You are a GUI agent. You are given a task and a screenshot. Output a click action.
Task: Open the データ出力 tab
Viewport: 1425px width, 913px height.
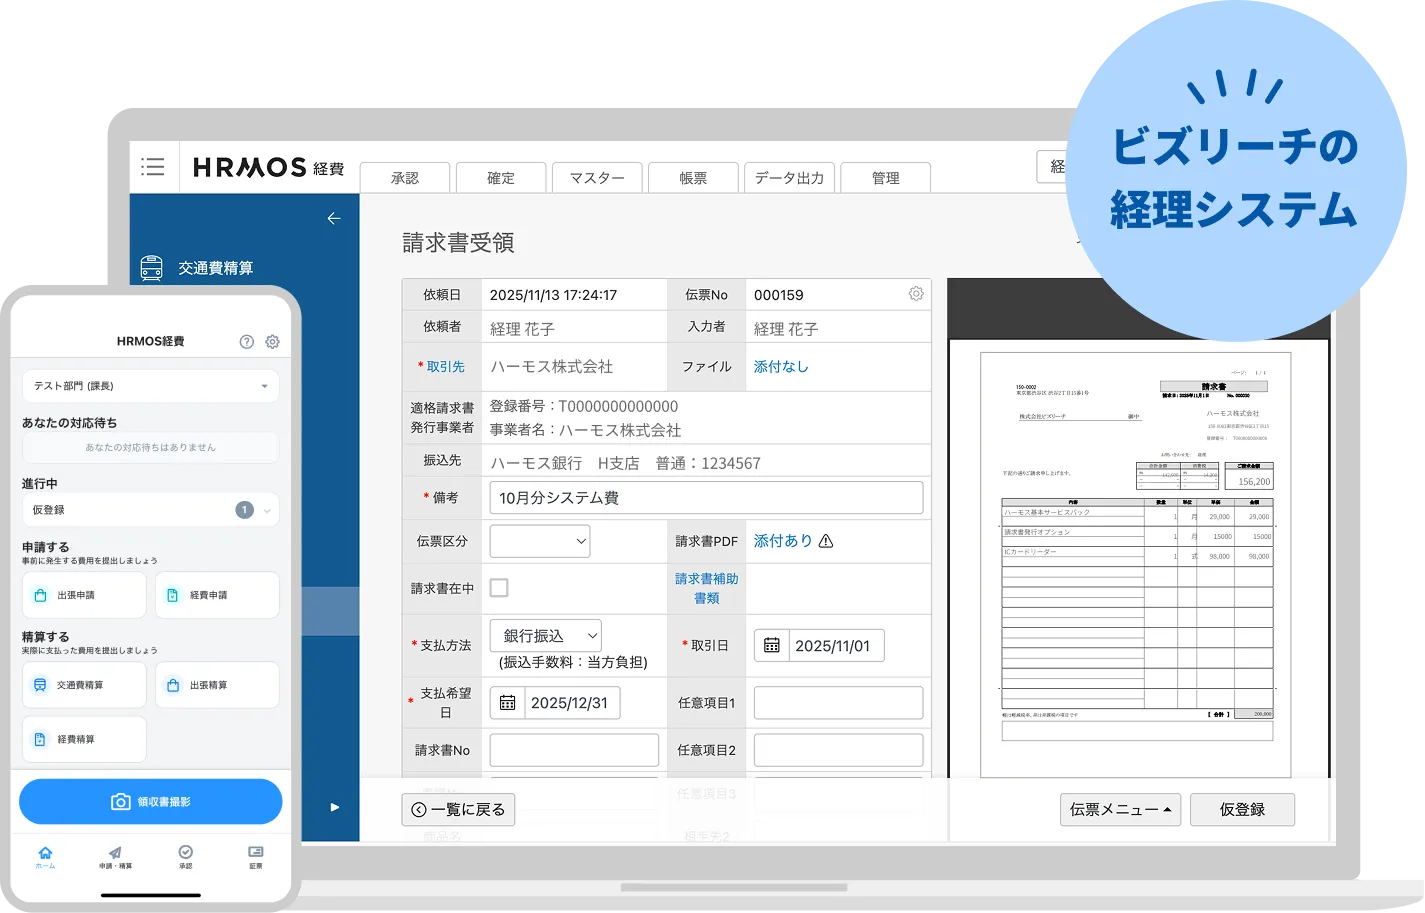(x=789, y=177)
